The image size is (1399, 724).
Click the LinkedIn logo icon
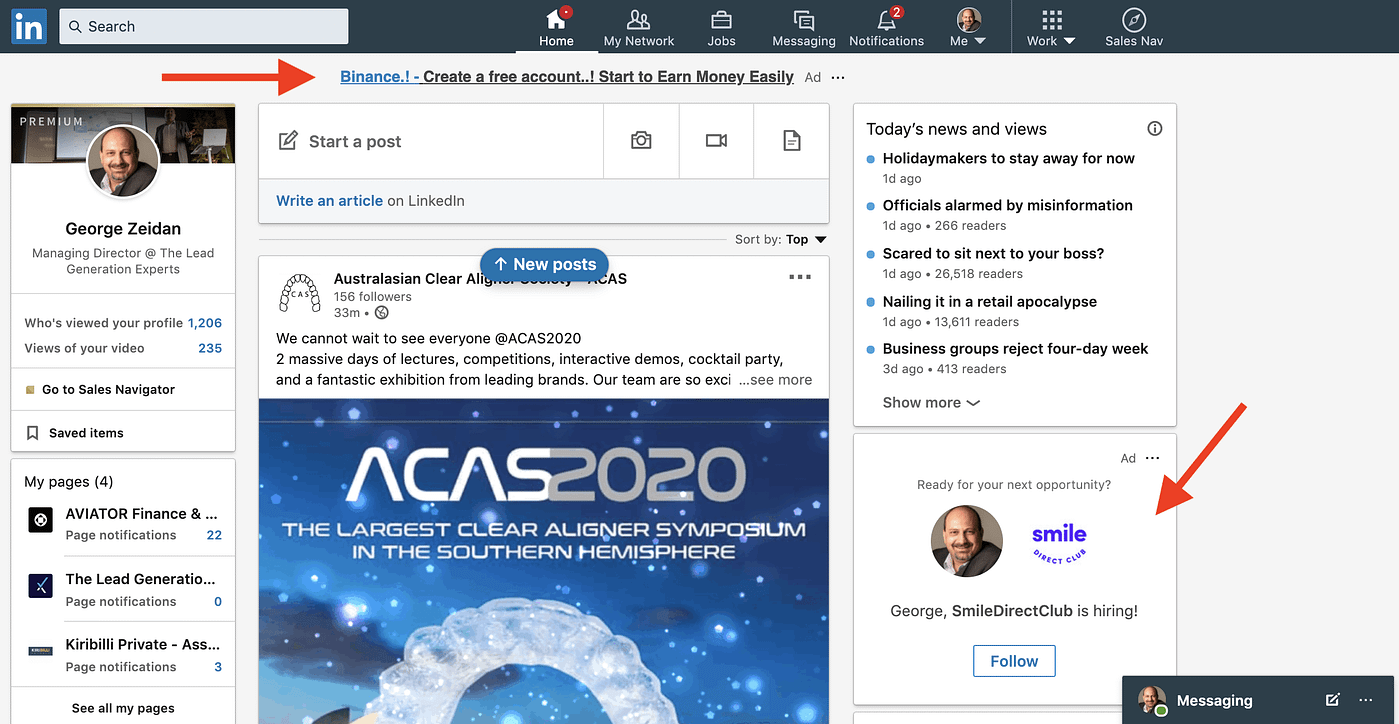[28, 26]
